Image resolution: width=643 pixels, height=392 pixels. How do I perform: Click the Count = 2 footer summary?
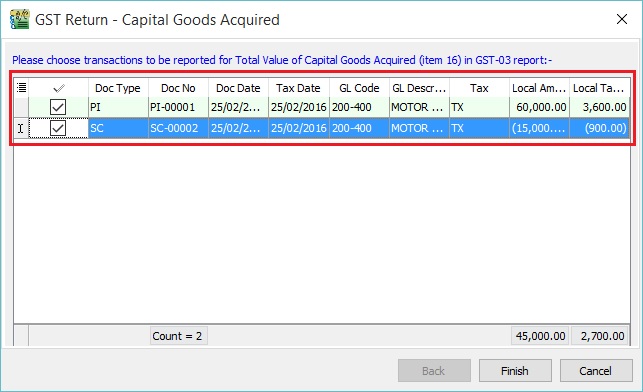pos(178,336)
